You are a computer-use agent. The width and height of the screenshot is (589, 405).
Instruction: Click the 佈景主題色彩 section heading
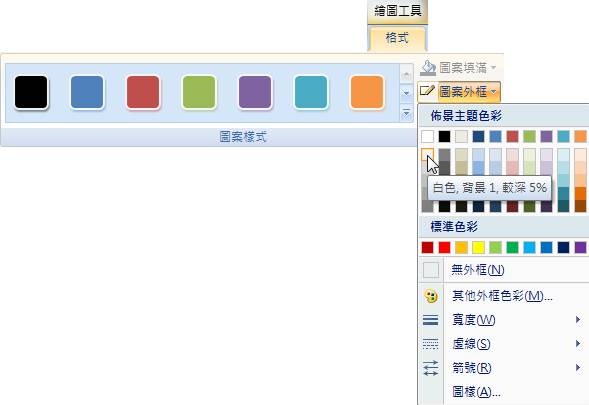tap(466, 116)
